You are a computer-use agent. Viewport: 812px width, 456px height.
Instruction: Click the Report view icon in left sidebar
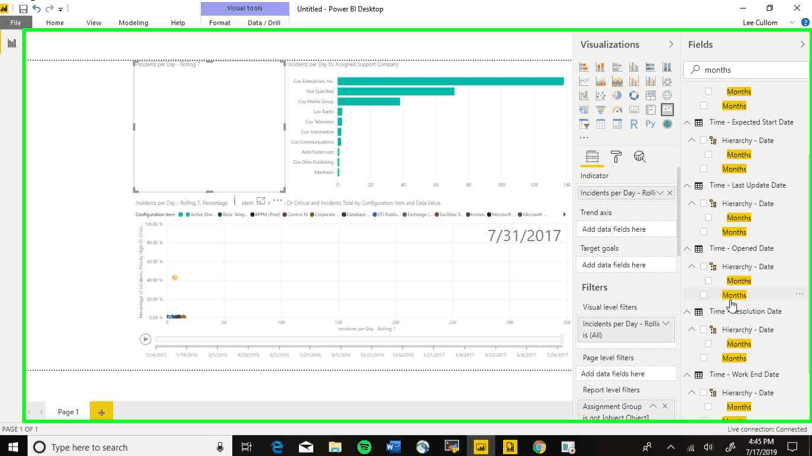tap(11, 43)
